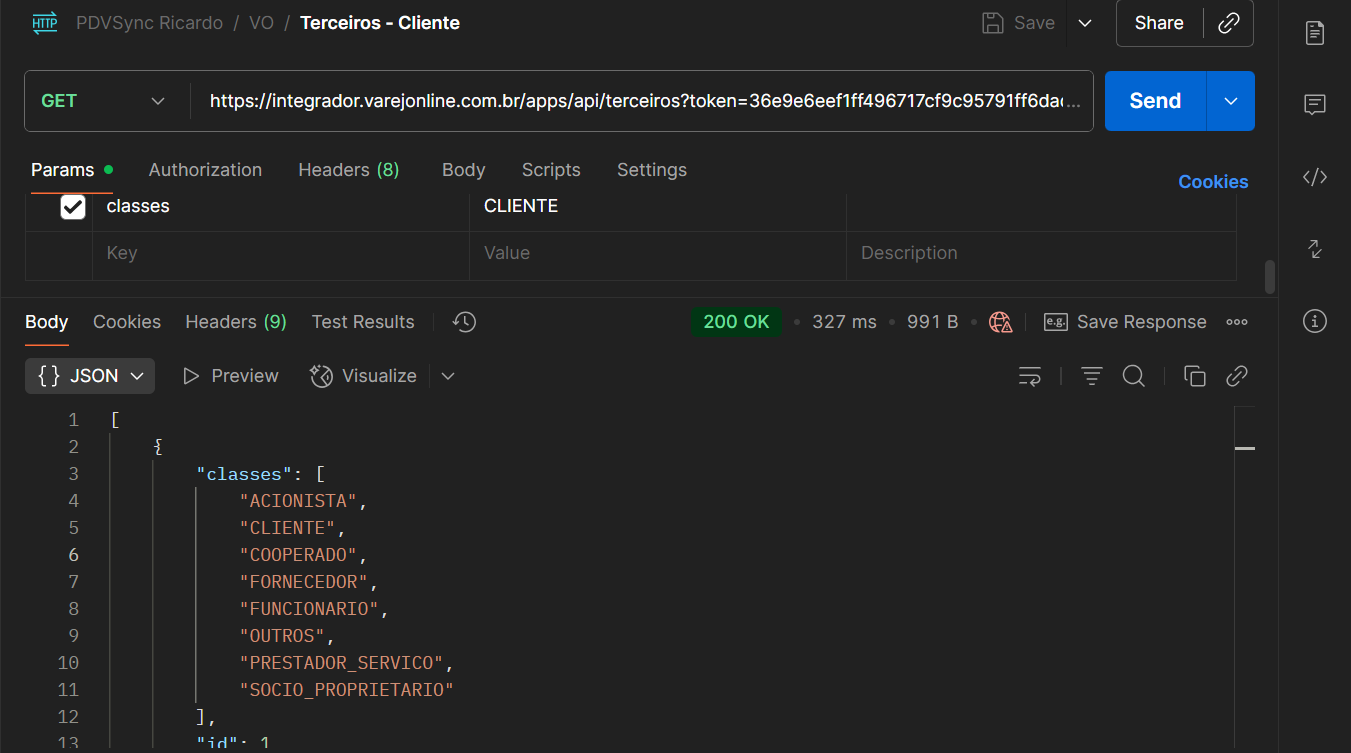Screen dimensions: 1351x753
Task: Copy the response body with copy icon
Action: [x=1194, y=376]
